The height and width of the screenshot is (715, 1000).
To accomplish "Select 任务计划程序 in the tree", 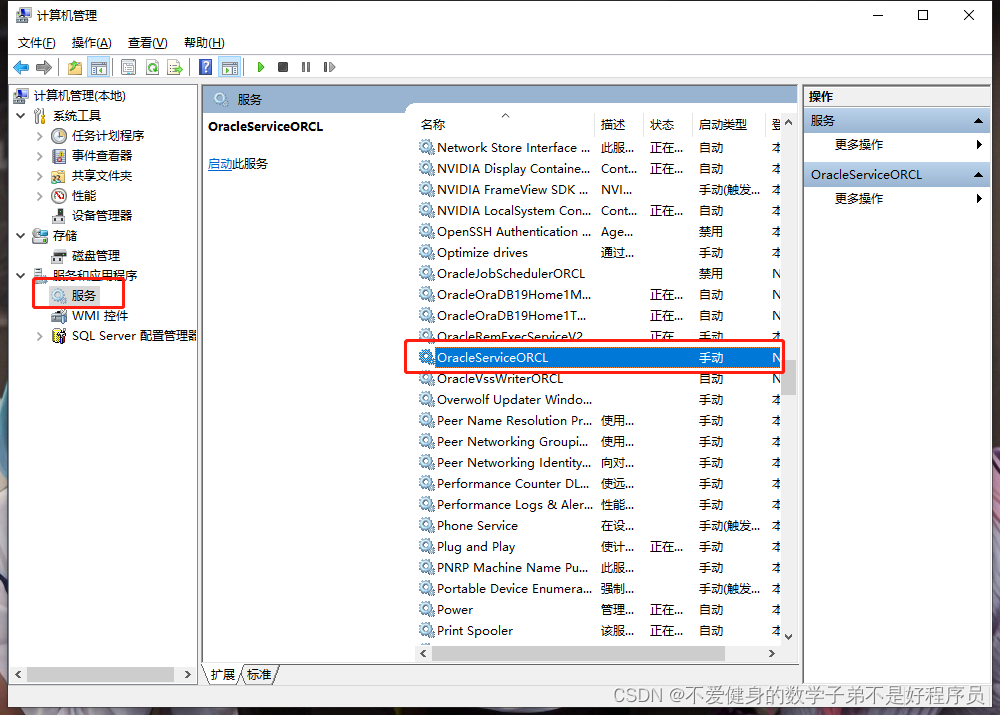I will point(108,135).
